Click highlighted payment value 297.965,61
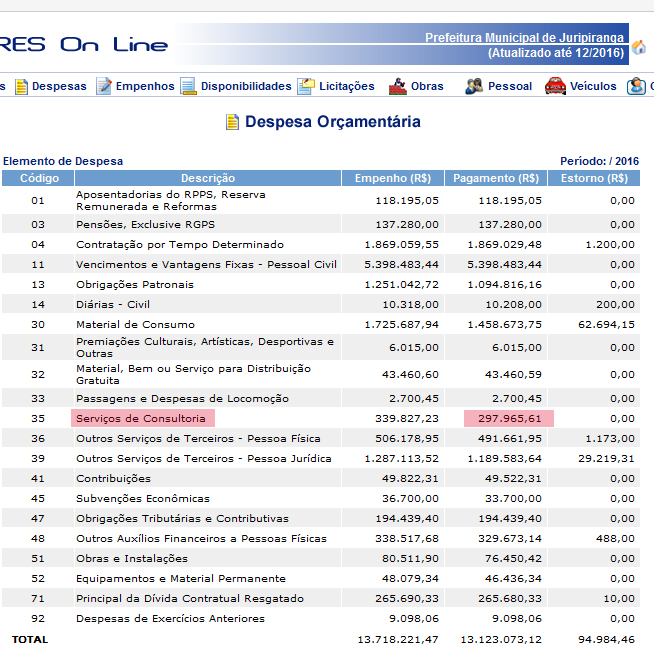The width and height of the screenshot is (654, 652). (x=510, y=418)
